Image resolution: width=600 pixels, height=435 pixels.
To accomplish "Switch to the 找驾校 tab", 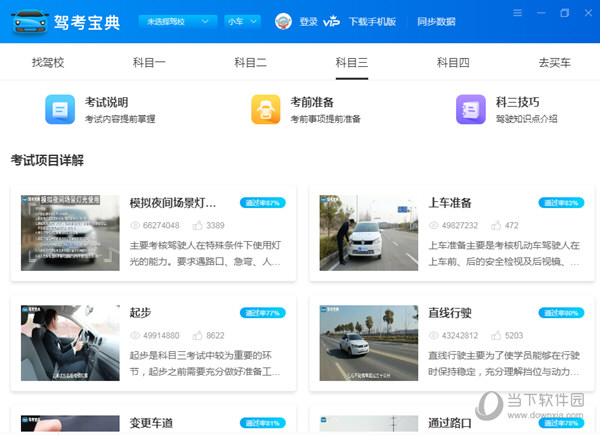I will pos(48,62).
